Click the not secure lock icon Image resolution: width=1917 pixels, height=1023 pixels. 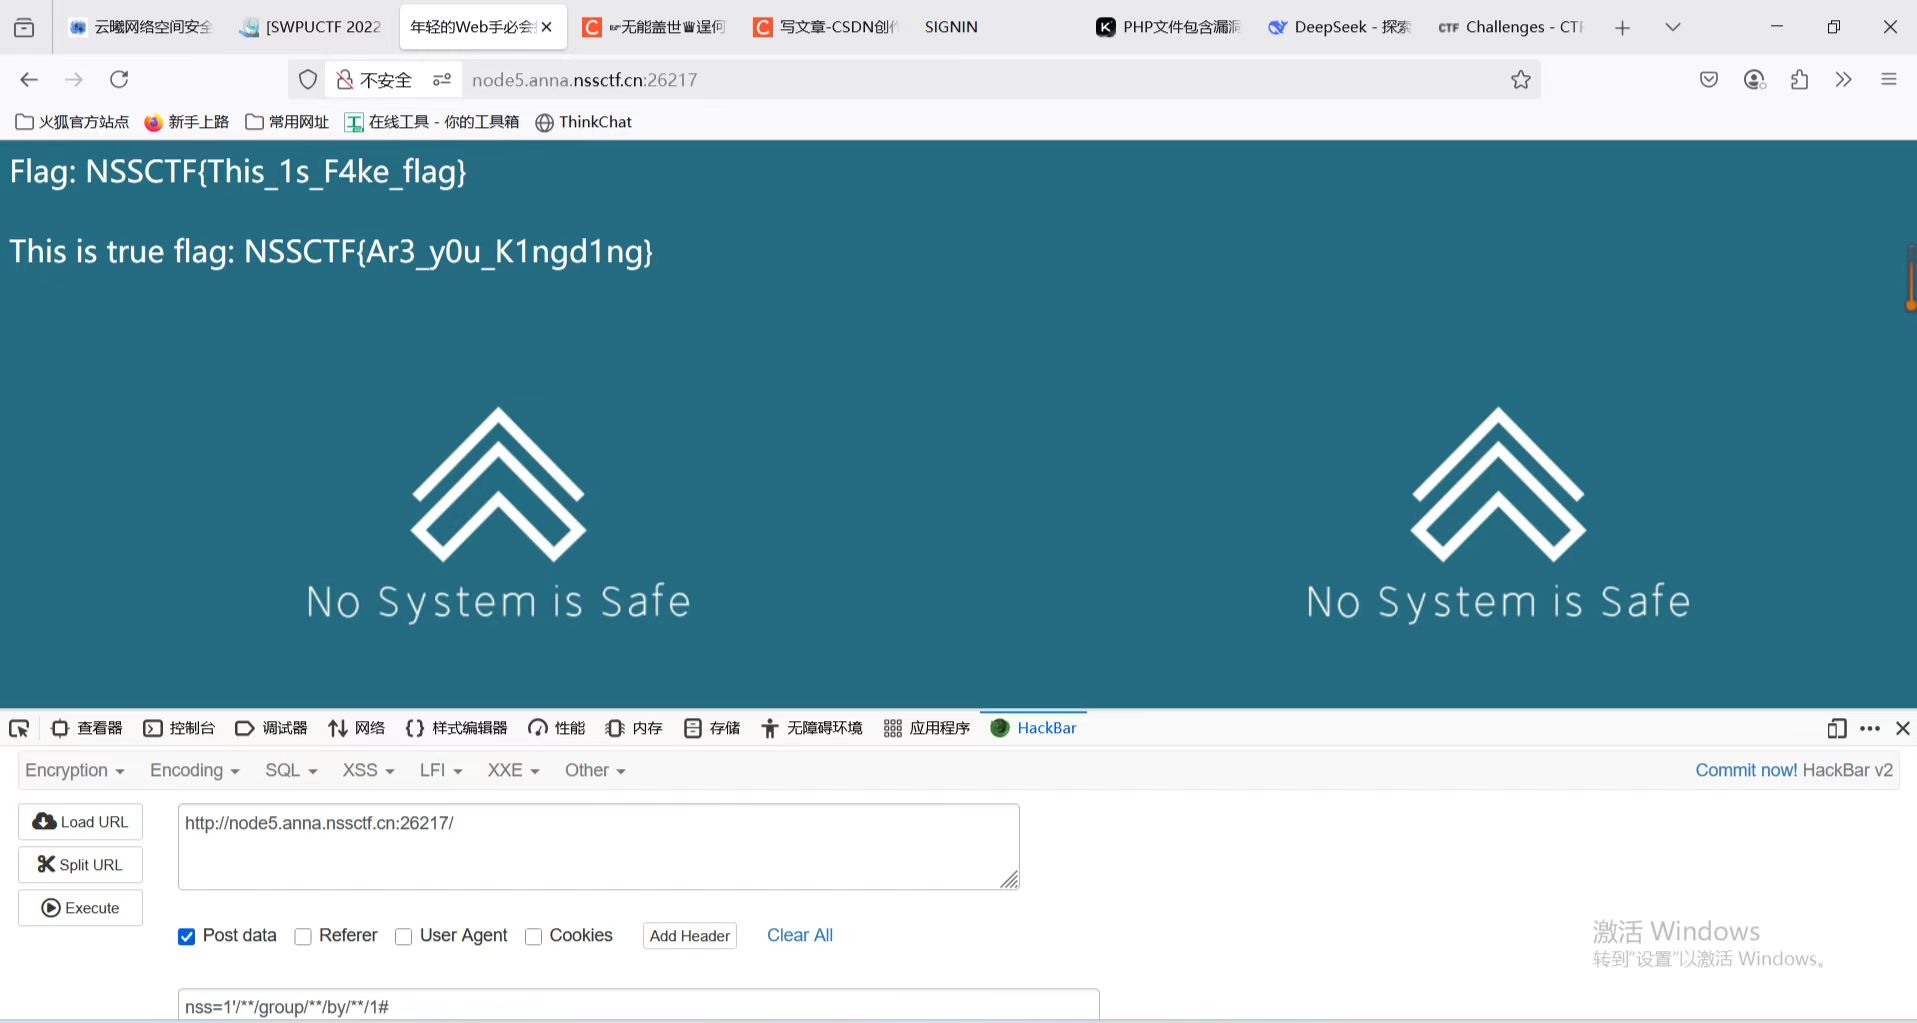pos(345,79)
